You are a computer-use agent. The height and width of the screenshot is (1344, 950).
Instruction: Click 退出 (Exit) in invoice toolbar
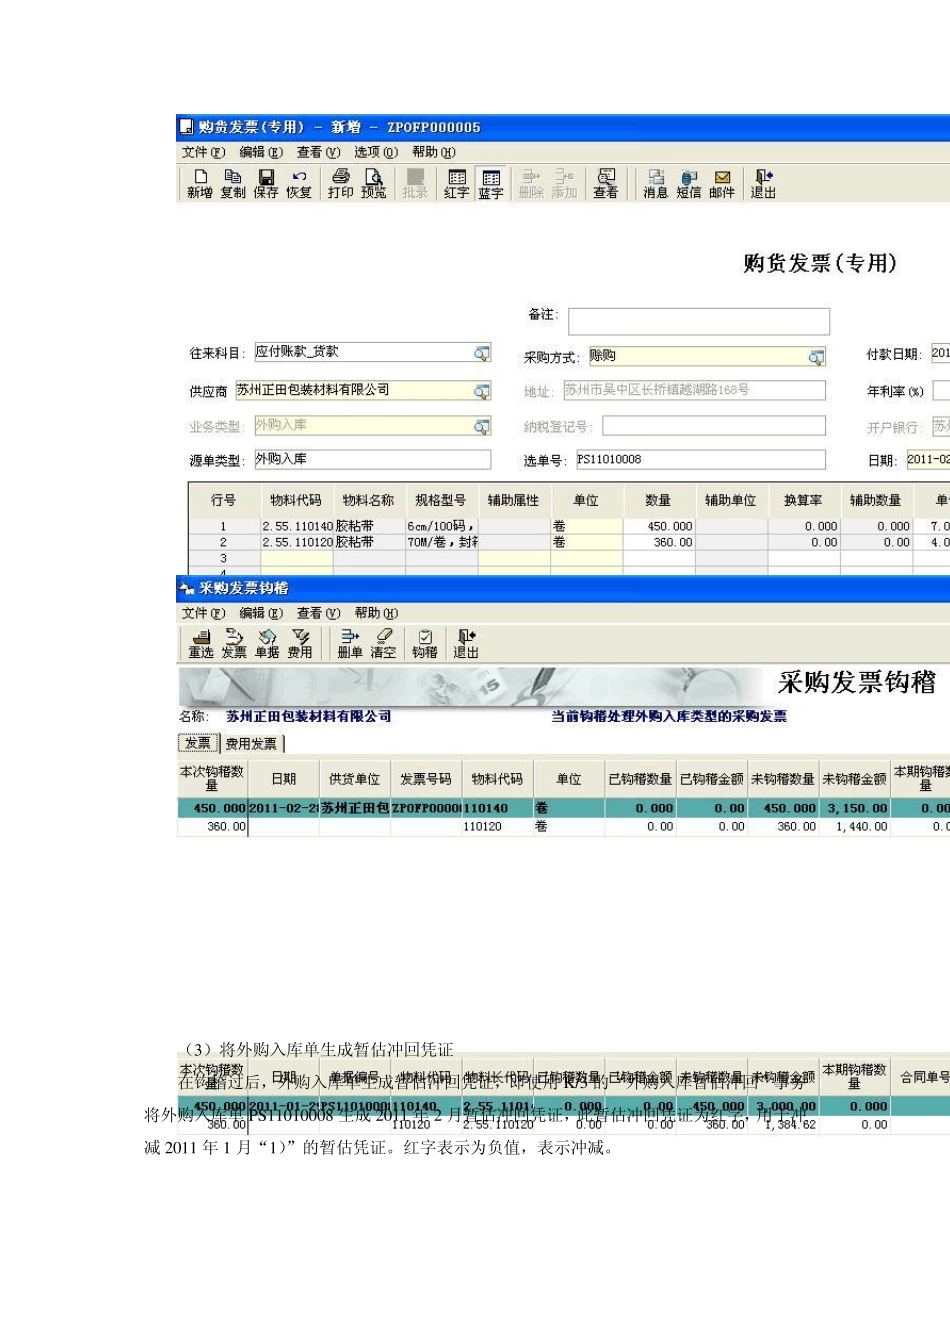tap(763, 184)
